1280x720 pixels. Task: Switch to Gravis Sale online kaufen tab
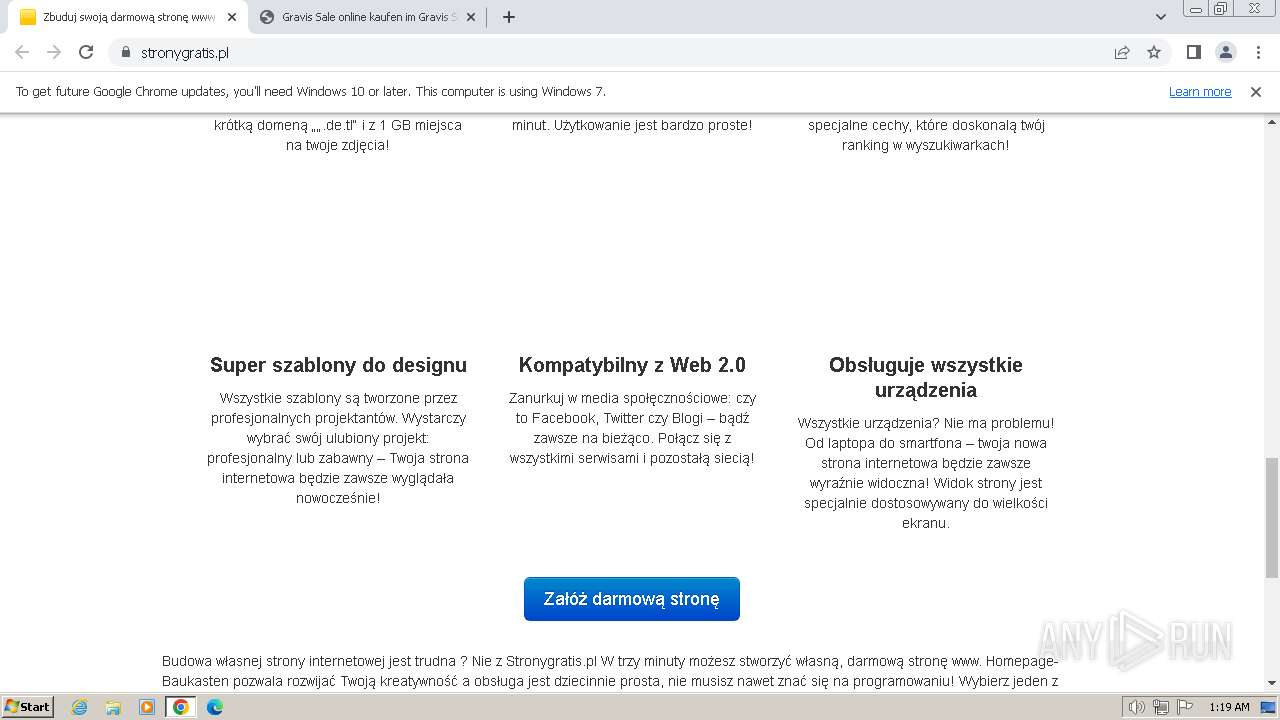[x=366, y=17]
